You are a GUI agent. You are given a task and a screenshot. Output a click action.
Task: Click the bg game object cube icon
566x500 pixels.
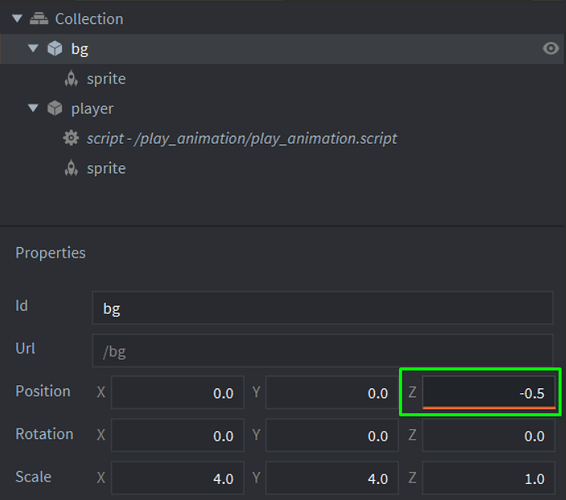point(55,48)
